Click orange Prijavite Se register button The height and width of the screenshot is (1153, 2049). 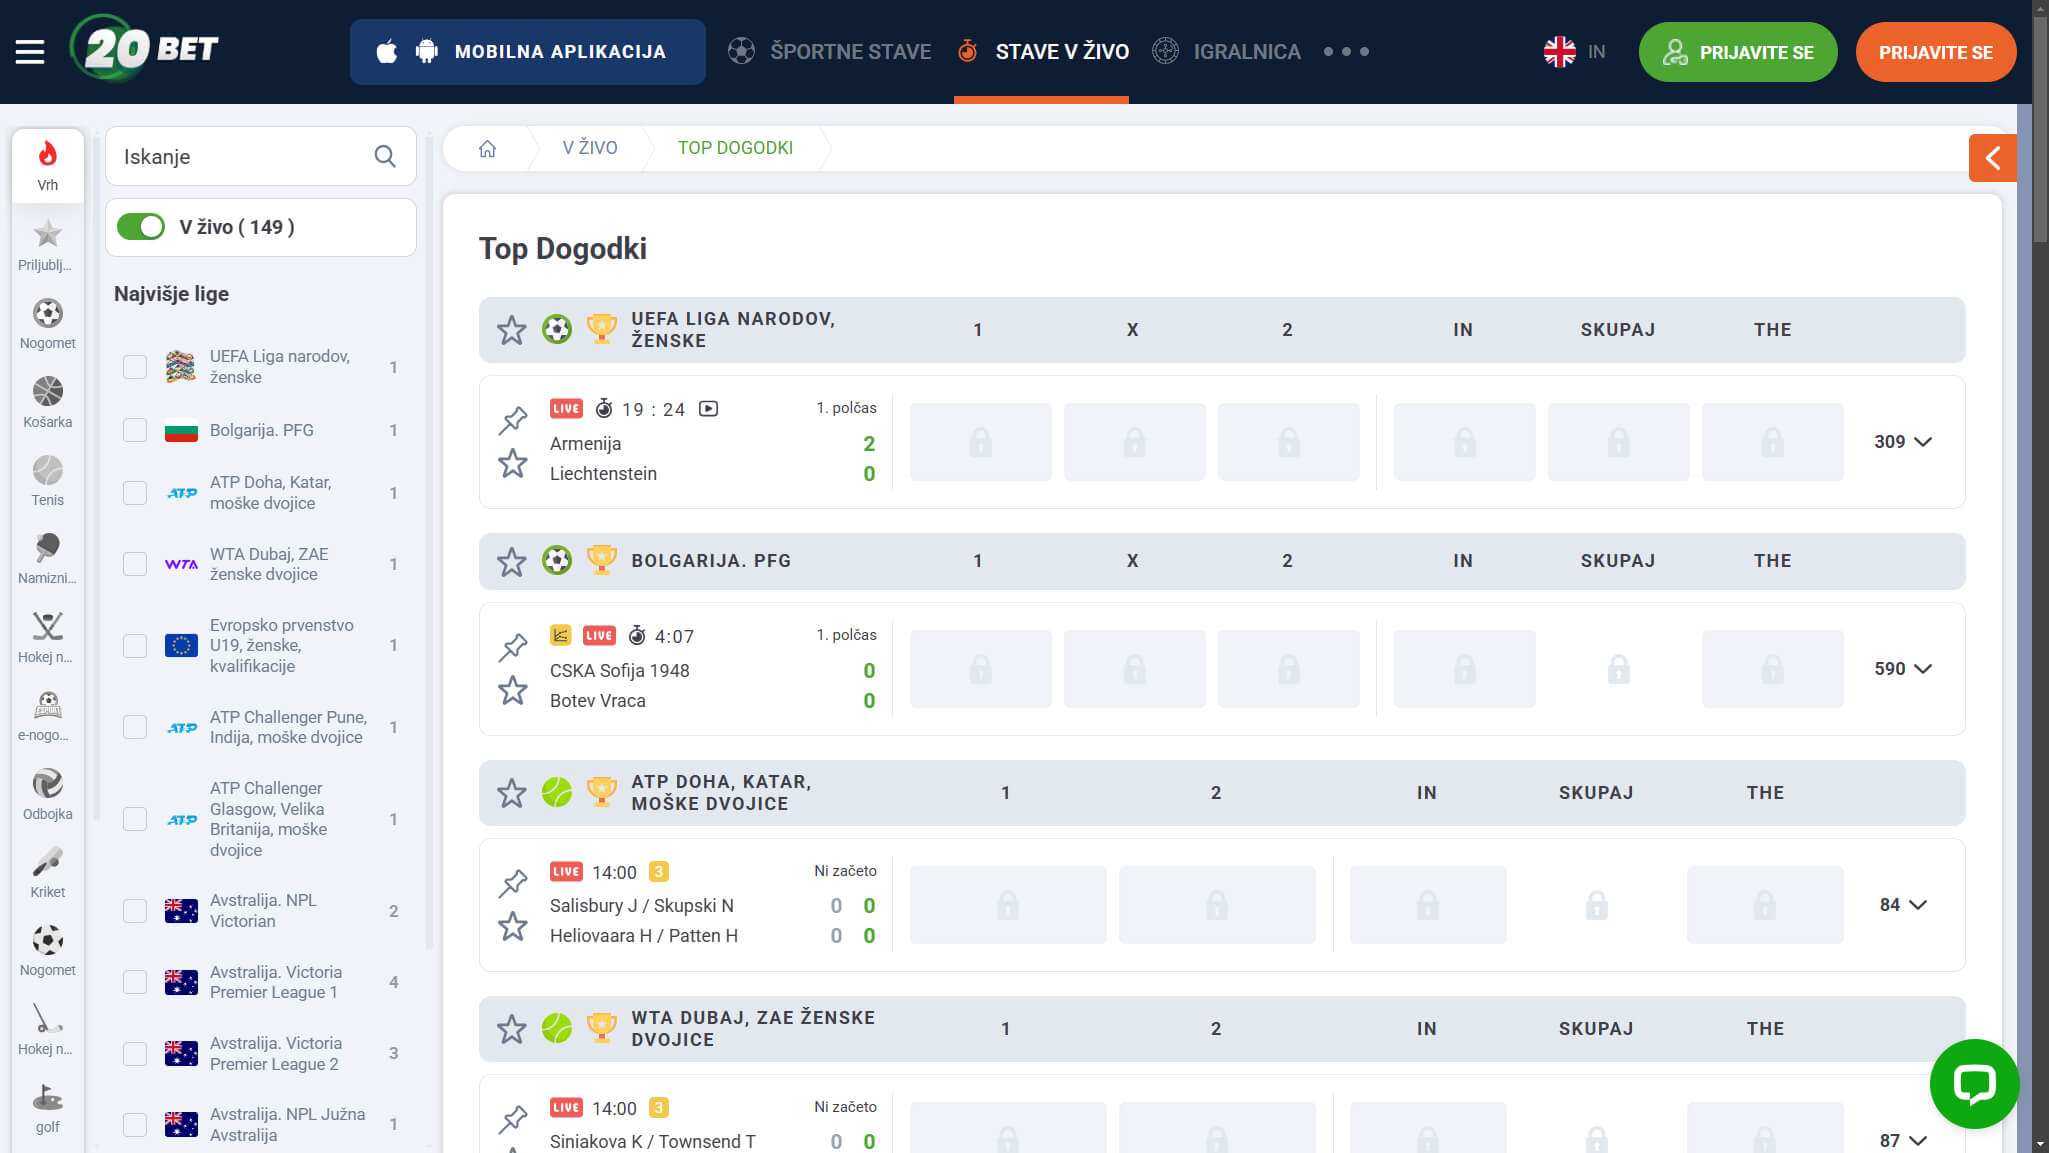point(1935,52)
